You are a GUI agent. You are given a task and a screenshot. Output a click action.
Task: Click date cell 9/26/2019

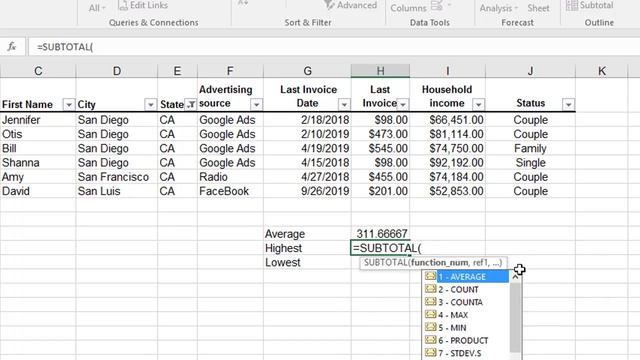tap(307, 191)
